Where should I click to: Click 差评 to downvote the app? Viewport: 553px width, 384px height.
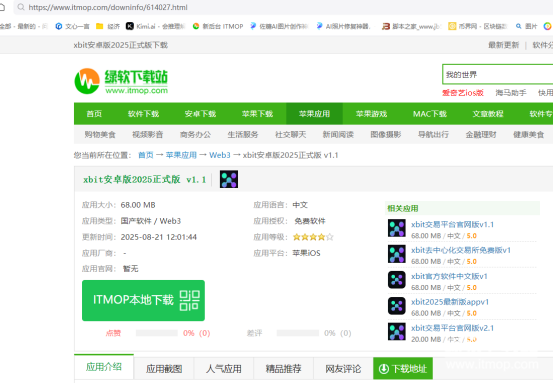click(254, 333)
